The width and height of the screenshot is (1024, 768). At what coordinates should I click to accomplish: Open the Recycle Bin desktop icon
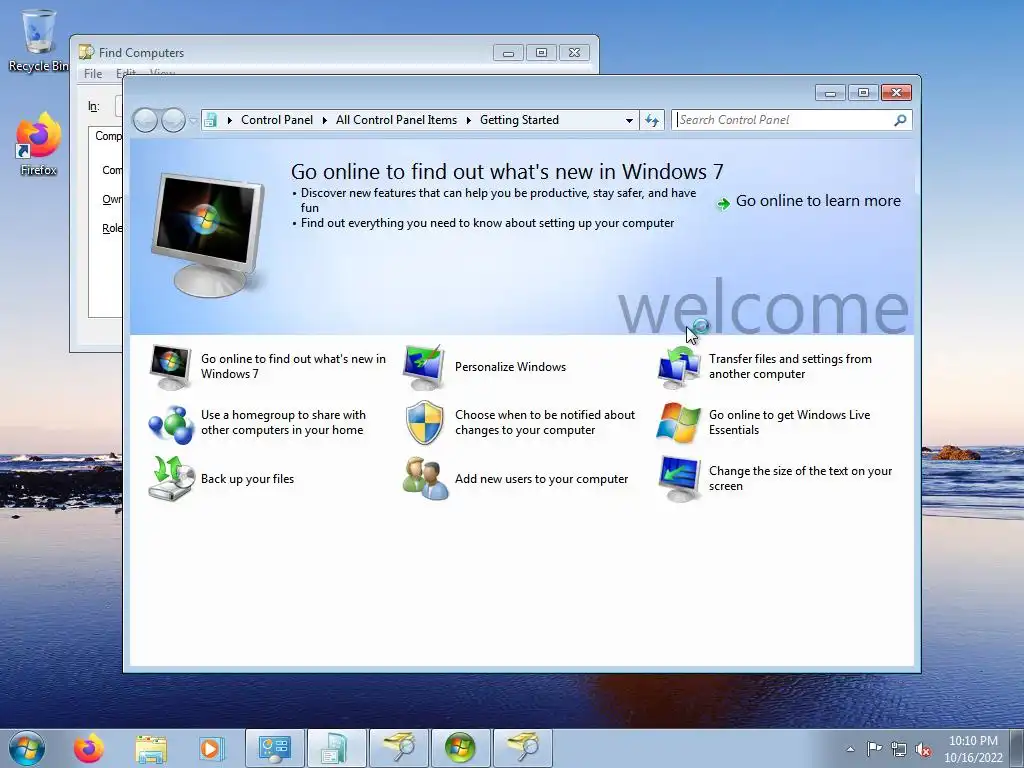39,41
